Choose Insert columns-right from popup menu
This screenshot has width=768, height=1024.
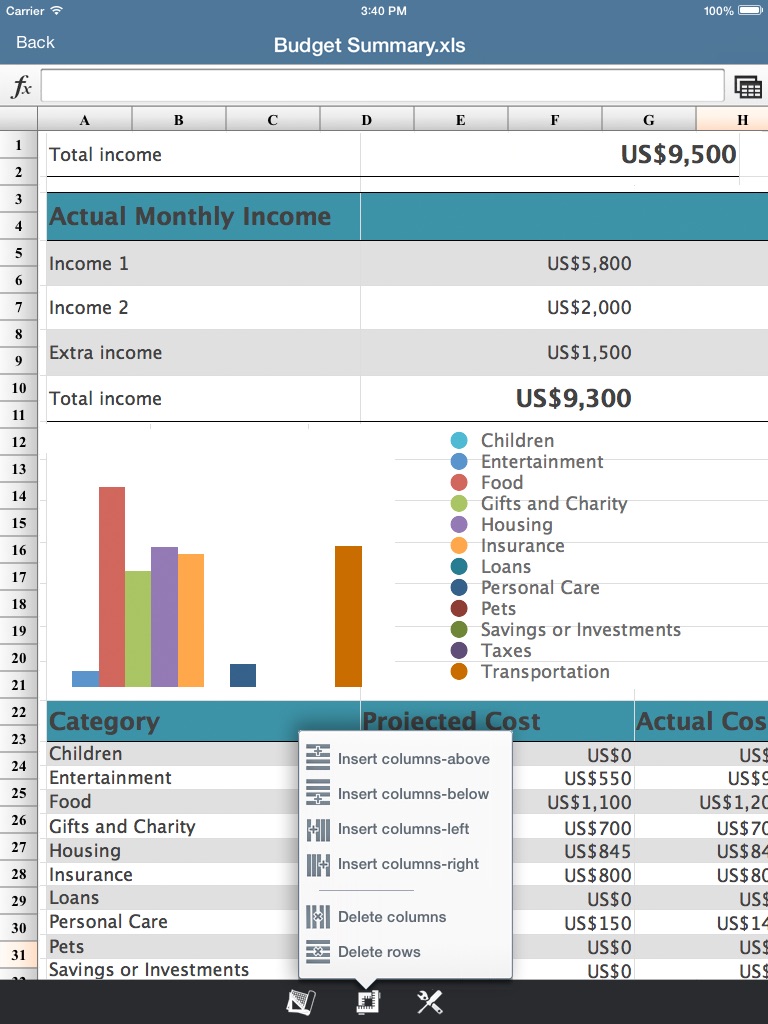[x=408, y=864]
